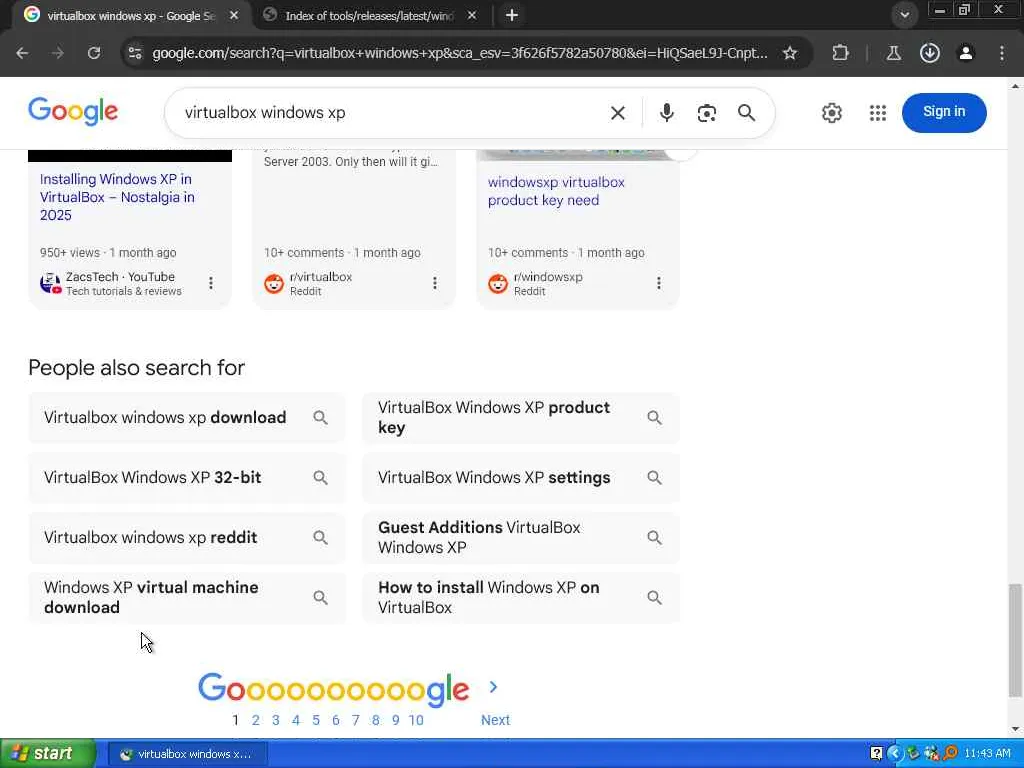
Task: Close the virtualbox windows xp tab
Action: (x=234, y=15)
